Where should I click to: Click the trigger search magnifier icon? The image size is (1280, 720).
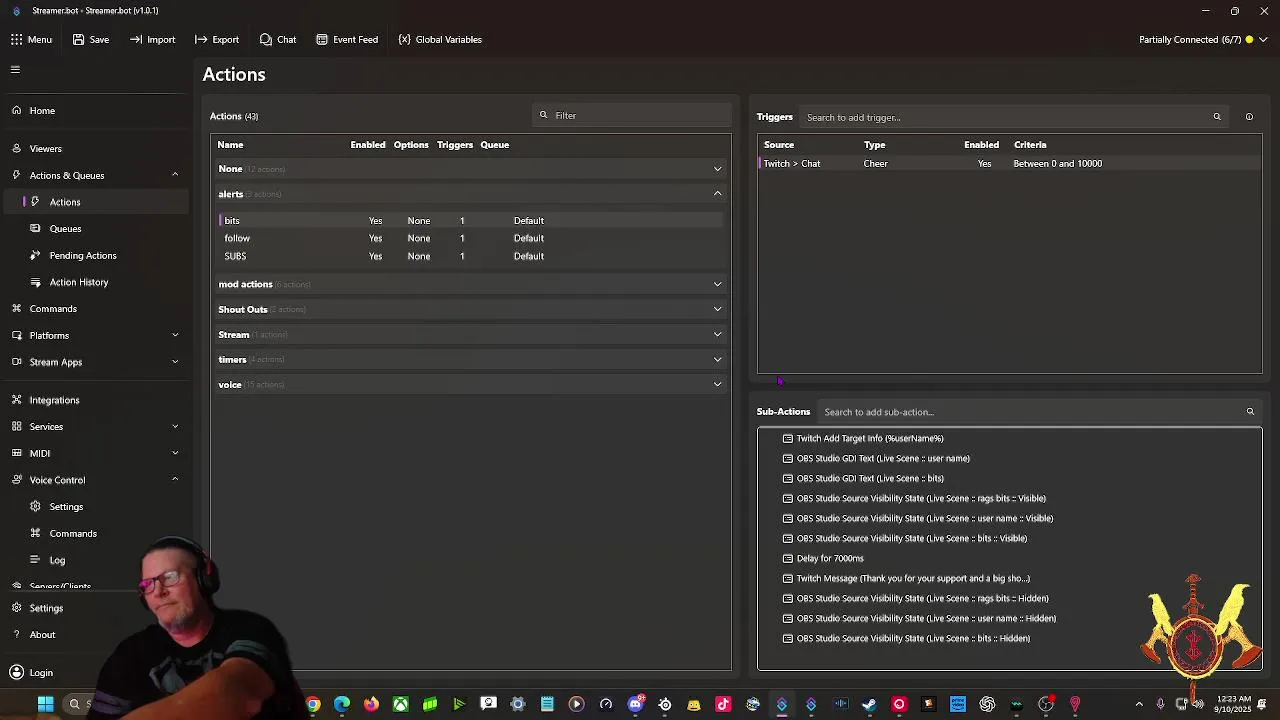1217,117
